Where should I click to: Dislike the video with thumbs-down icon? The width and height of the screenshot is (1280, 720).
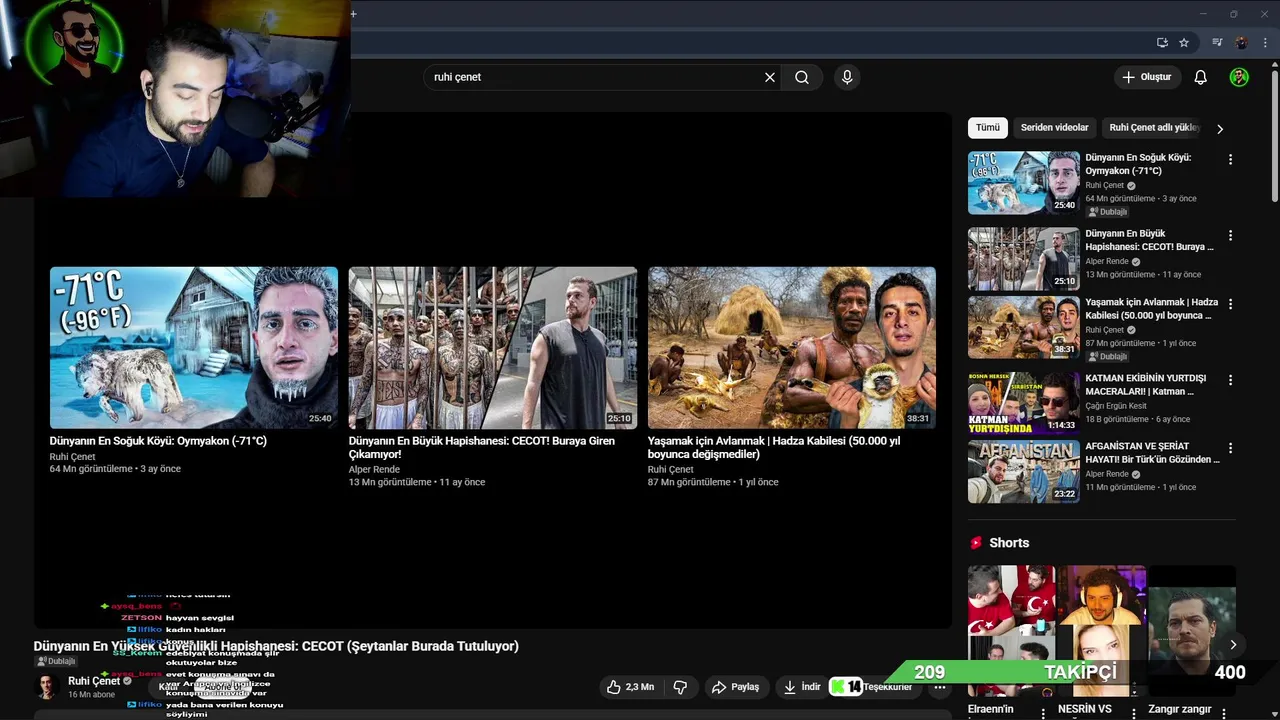[680, 687]
